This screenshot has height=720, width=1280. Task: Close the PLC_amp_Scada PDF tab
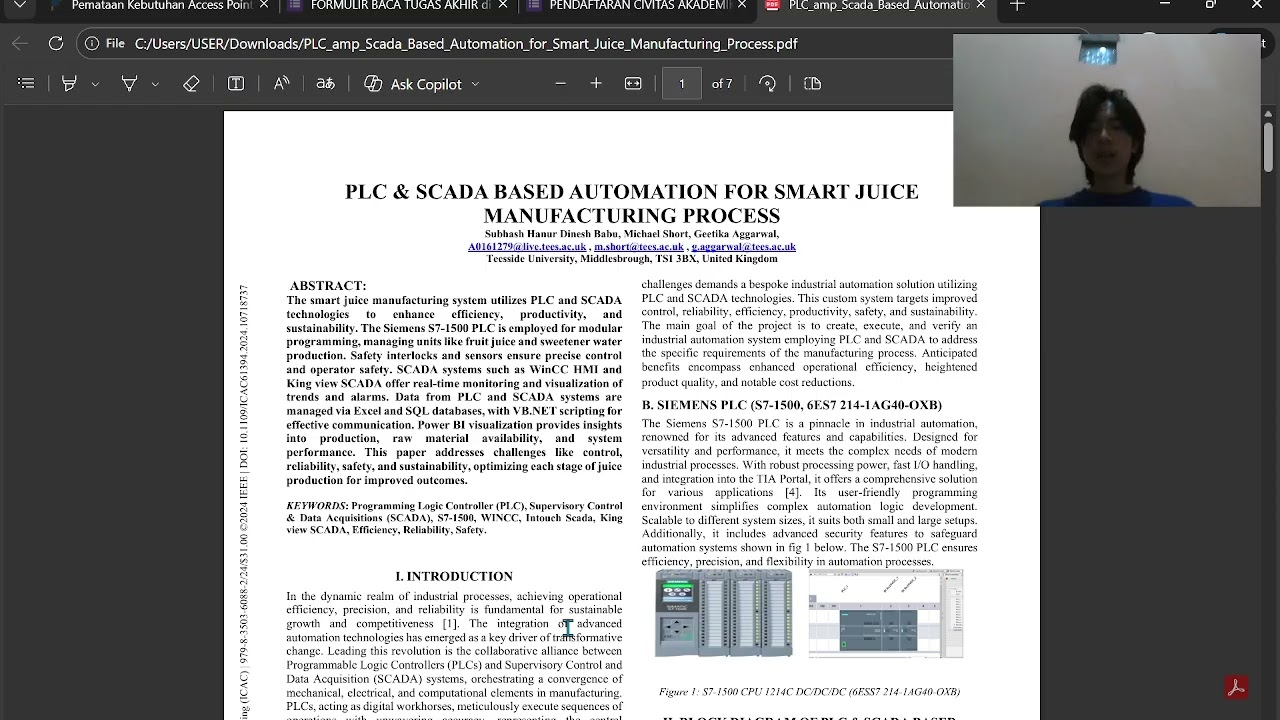click(981, 5)
